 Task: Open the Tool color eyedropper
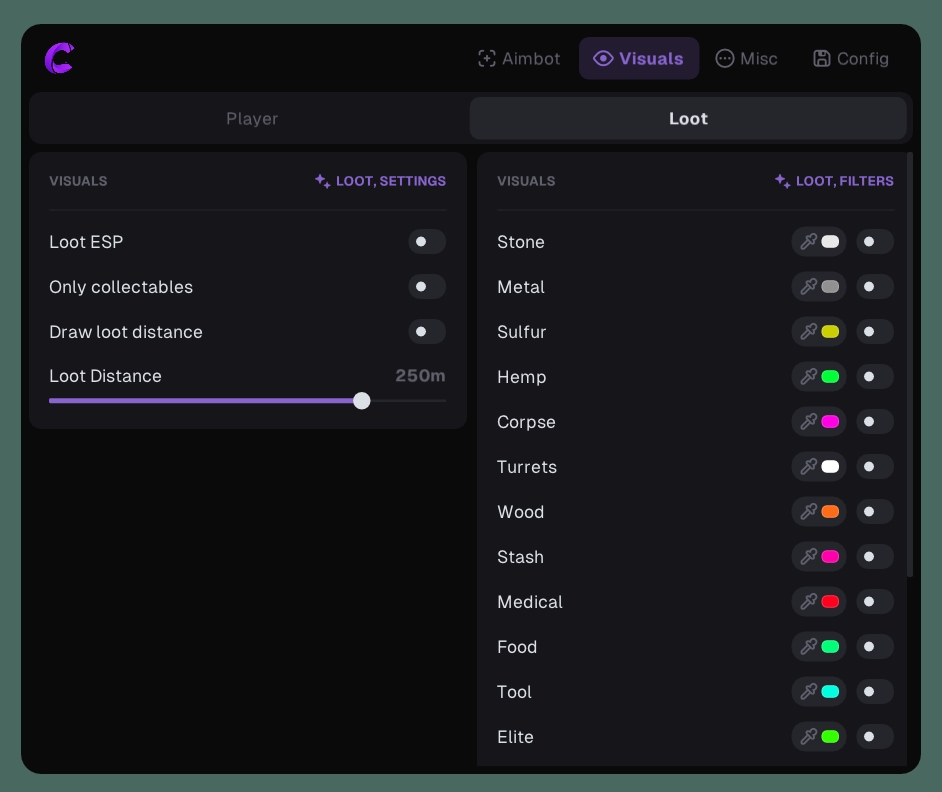click(x=808, y=691)
